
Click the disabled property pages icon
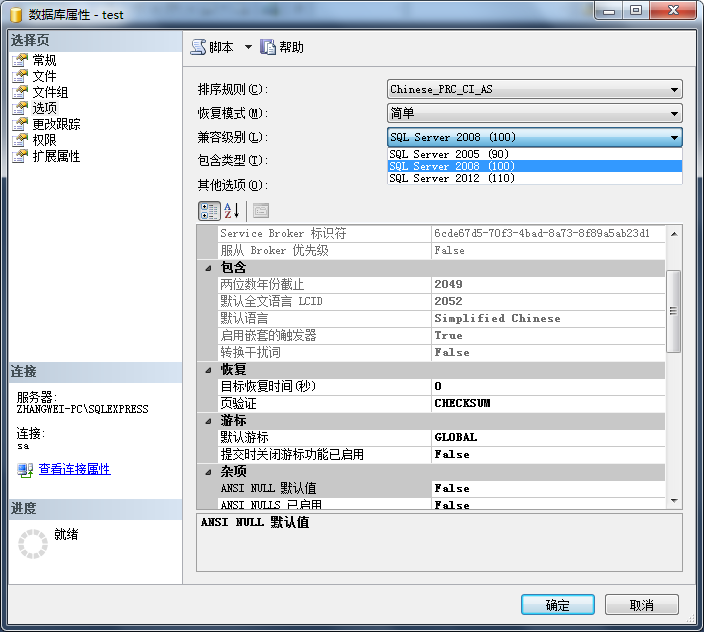pyautogui.click(x=261, y=211)
